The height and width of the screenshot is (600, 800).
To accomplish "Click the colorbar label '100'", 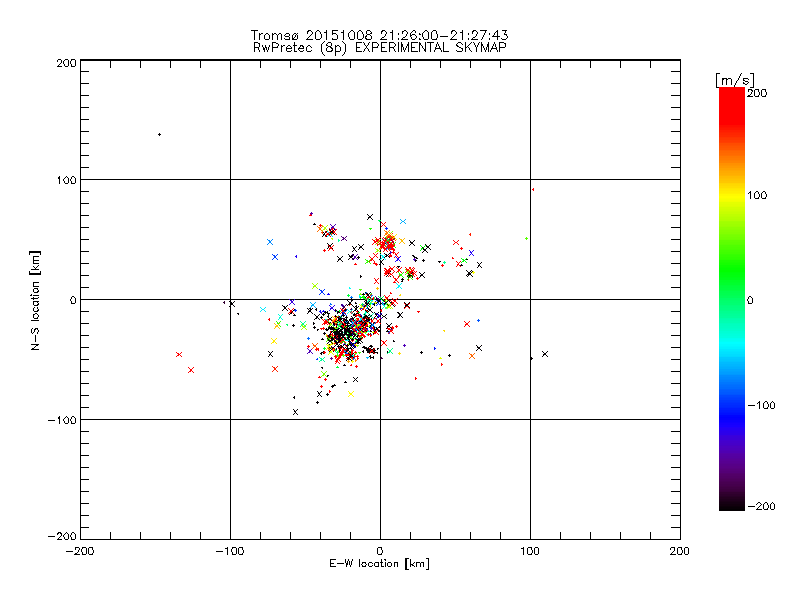I will click(757, 195).
